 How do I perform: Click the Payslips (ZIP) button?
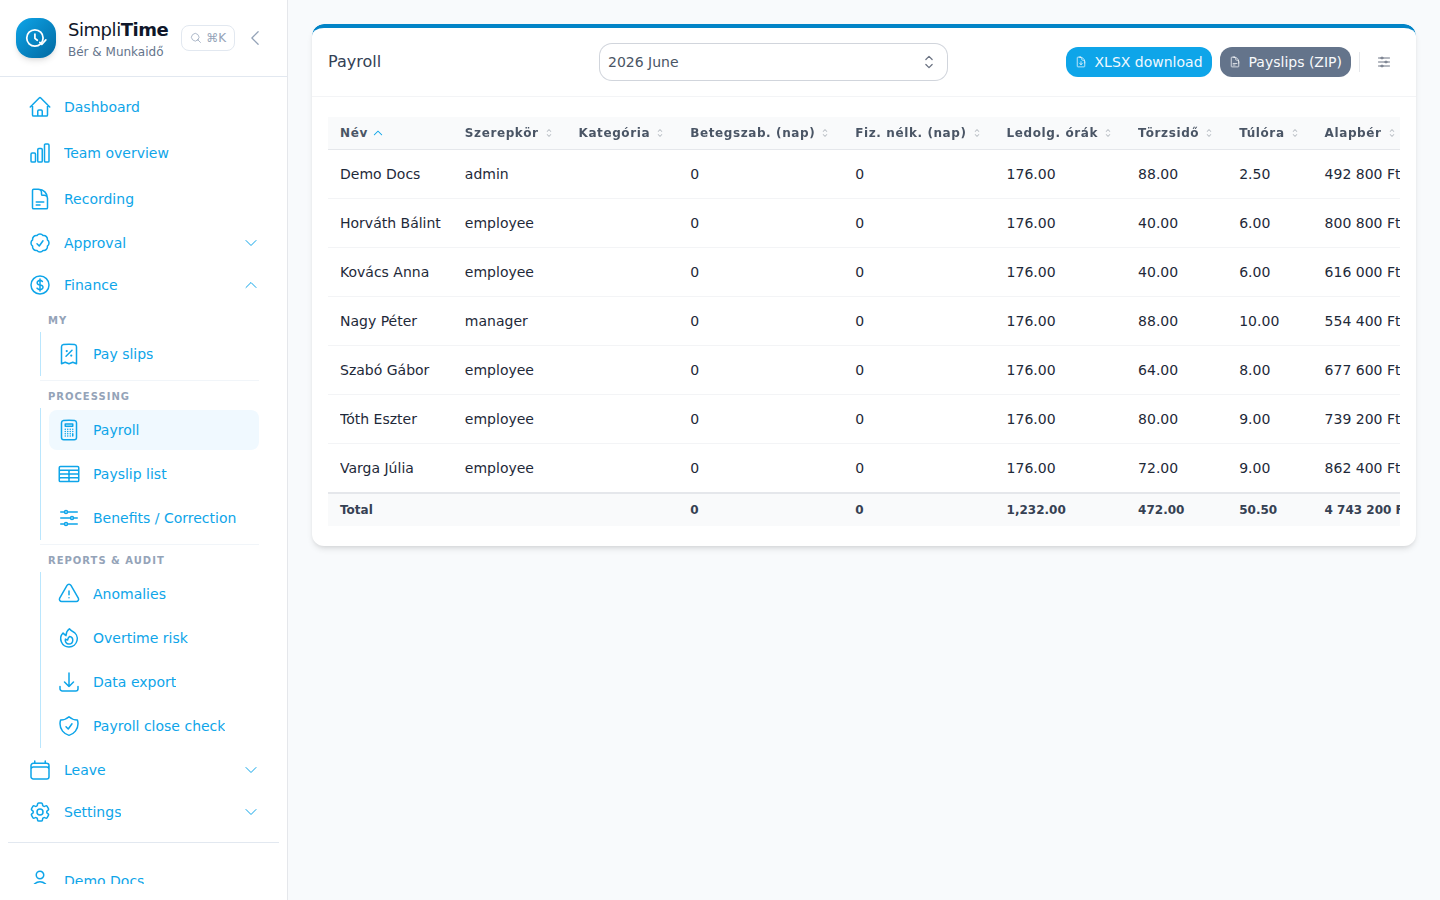(x=1285, y=62)
